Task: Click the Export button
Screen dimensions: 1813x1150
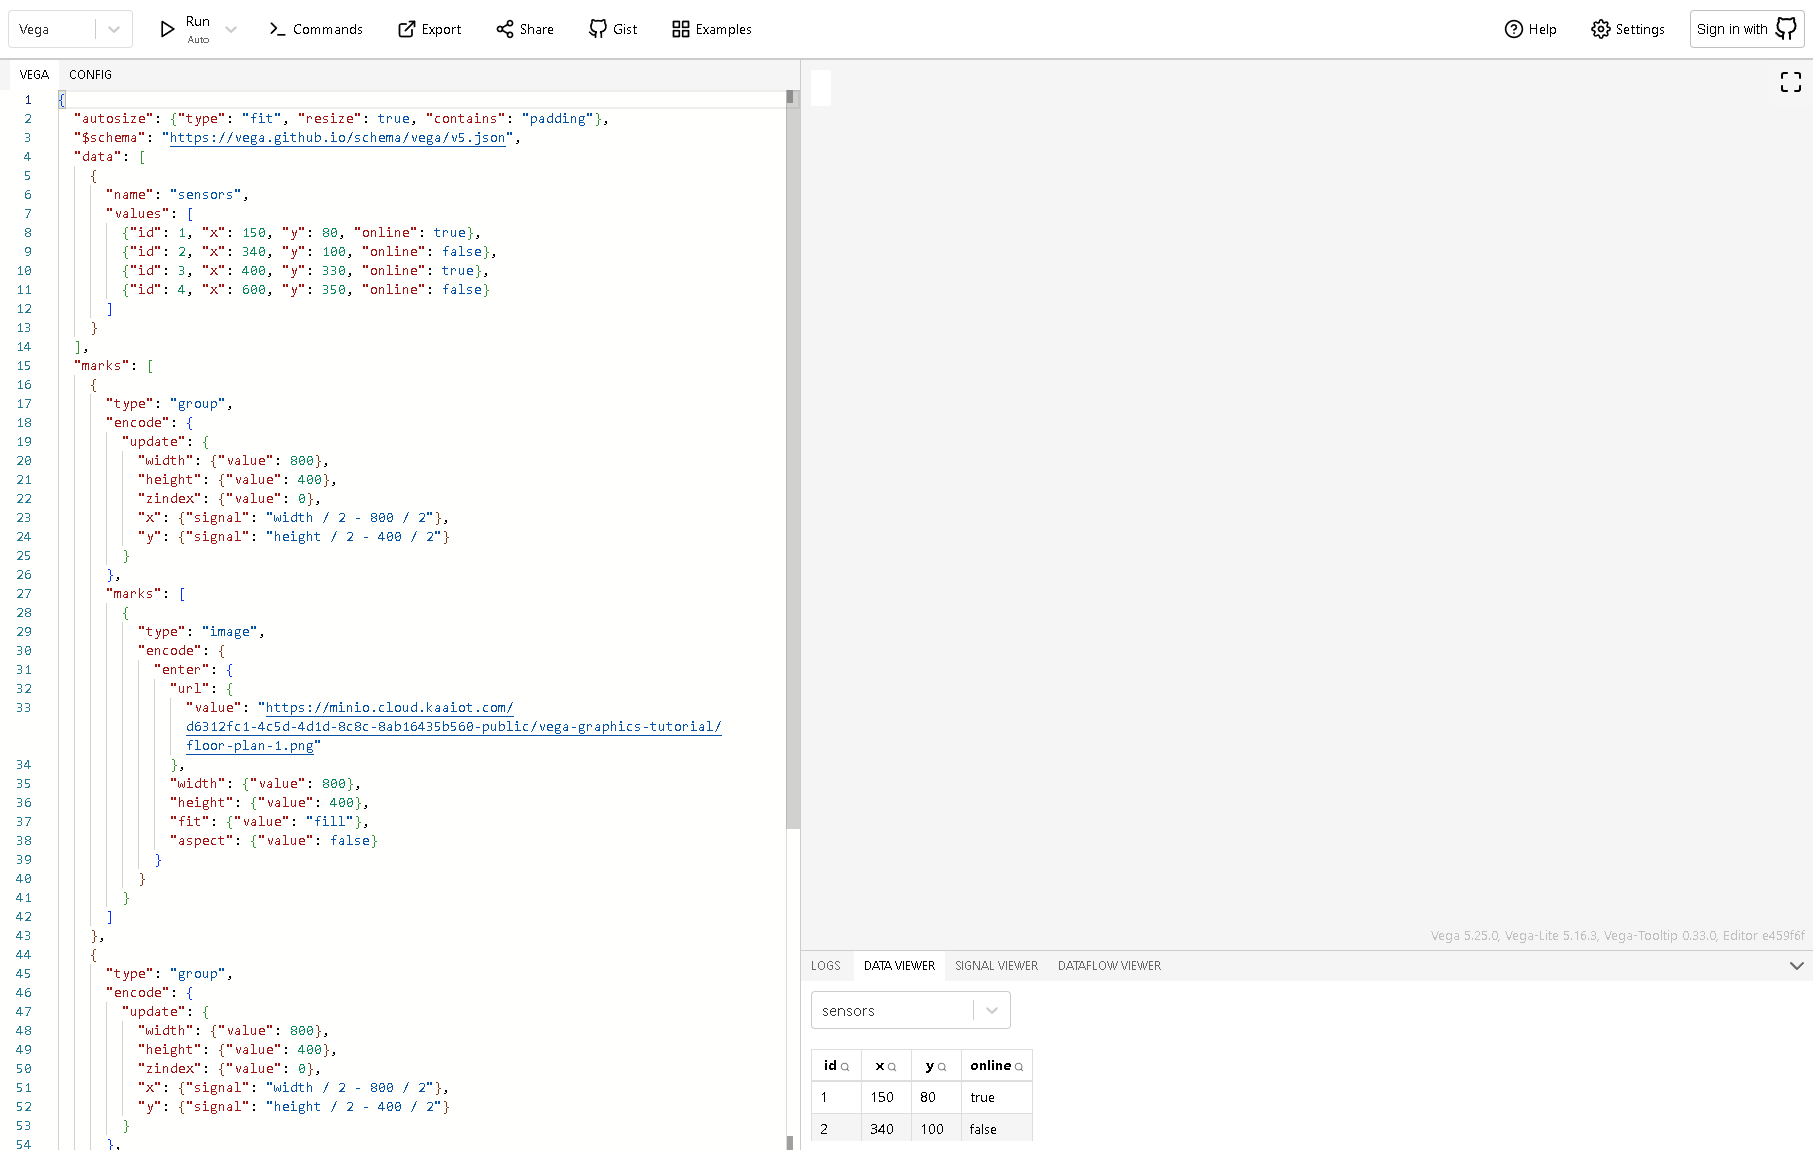Action: click(429, 29)
